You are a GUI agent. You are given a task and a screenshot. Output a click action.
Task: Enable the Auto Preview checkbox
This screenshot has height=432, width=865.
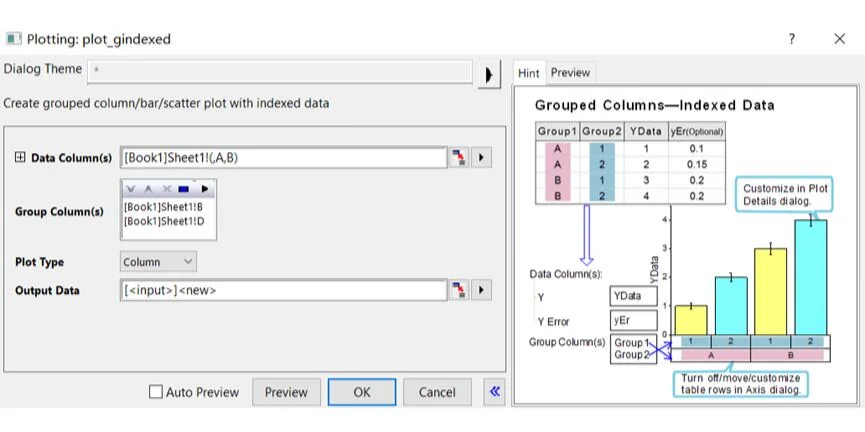[x=155, y=393]
